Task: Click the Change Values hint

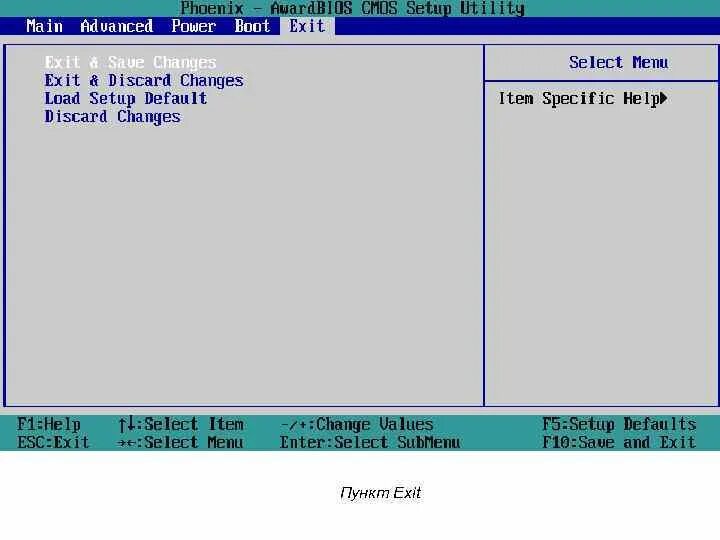Action: click(357, 424)
